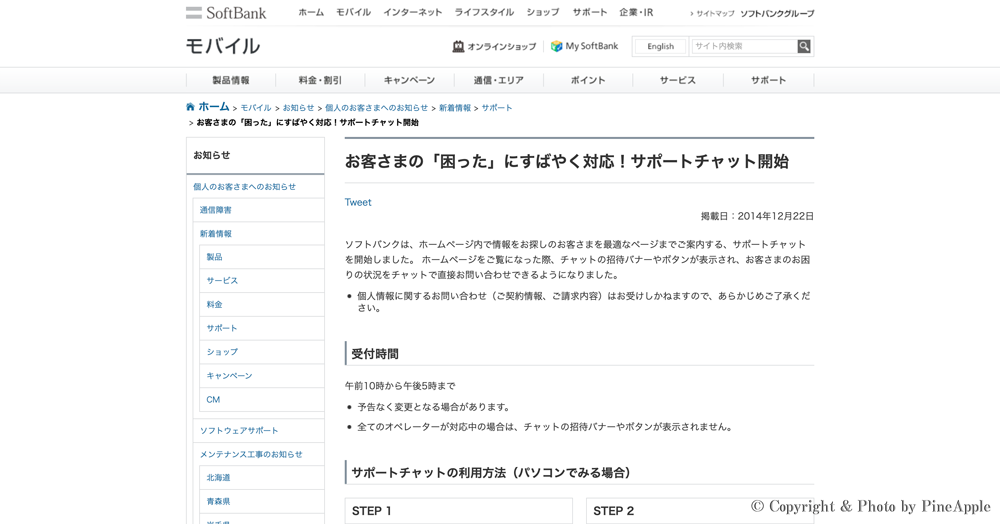This screenshot has width=1000, height=524.
Task: Click the STEP 2 box
Action: coord(700,511)
